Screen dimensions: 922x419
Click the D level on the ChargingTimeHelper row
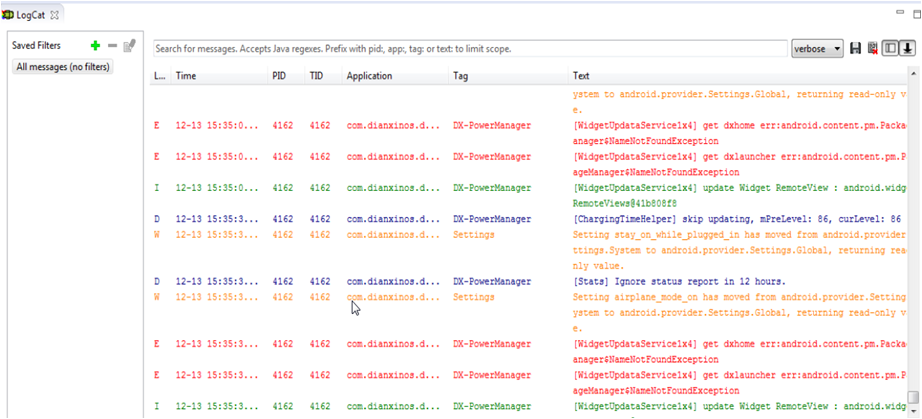157,219
